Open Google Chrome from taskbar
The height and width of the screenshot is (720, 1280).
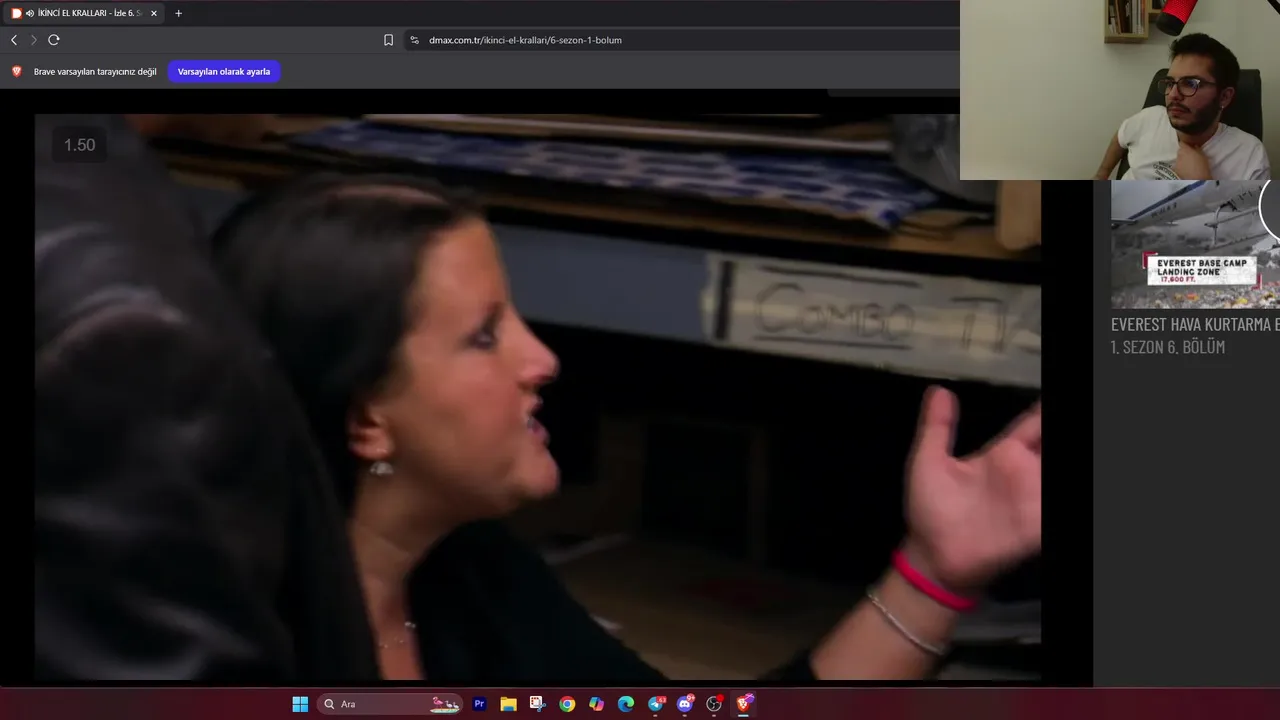point(567,704)
